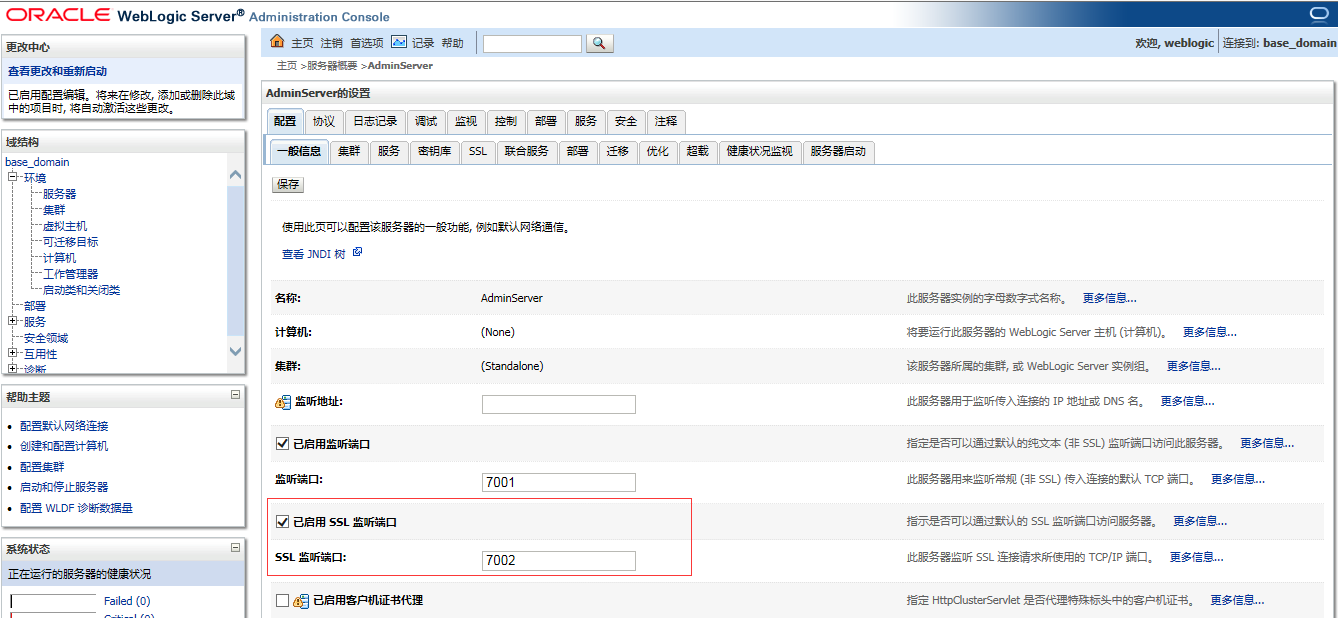Image resolution: width=1338 pixels, height=618 pixels.
Task: Open 首选项 in toolbar
Action: [x=367, y=43]
